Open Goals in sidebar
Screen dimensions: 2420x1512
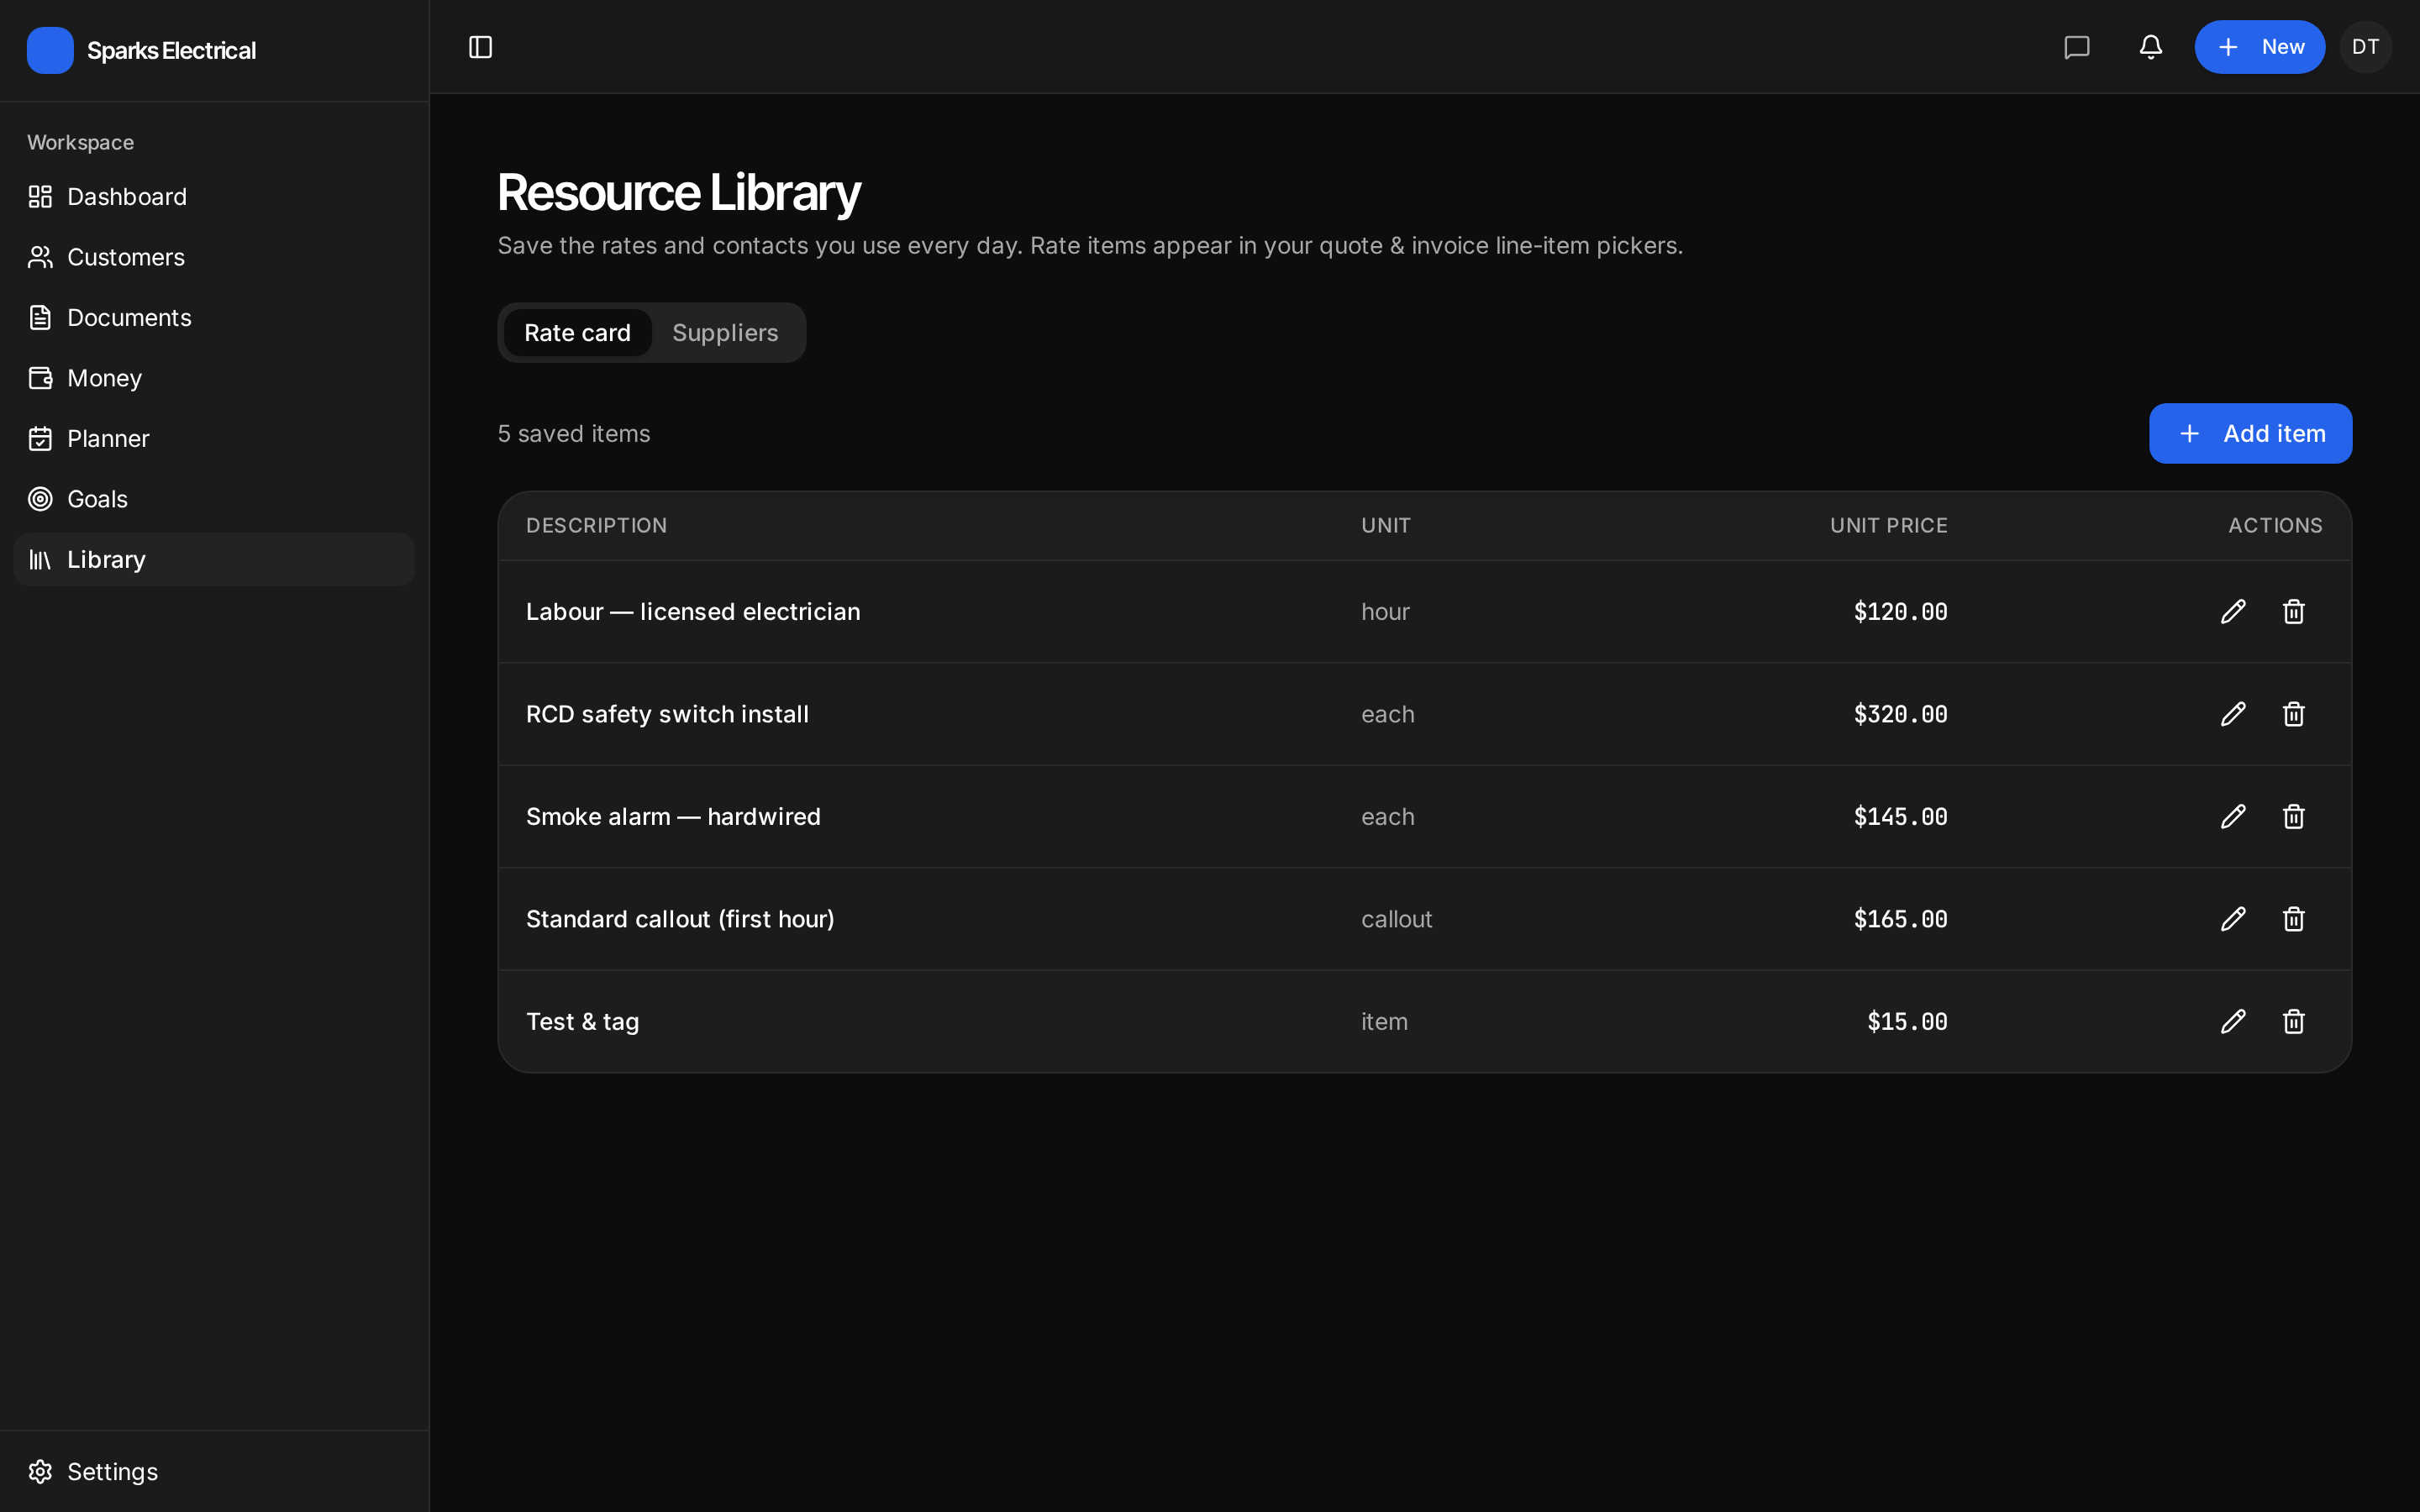point(214,499)
